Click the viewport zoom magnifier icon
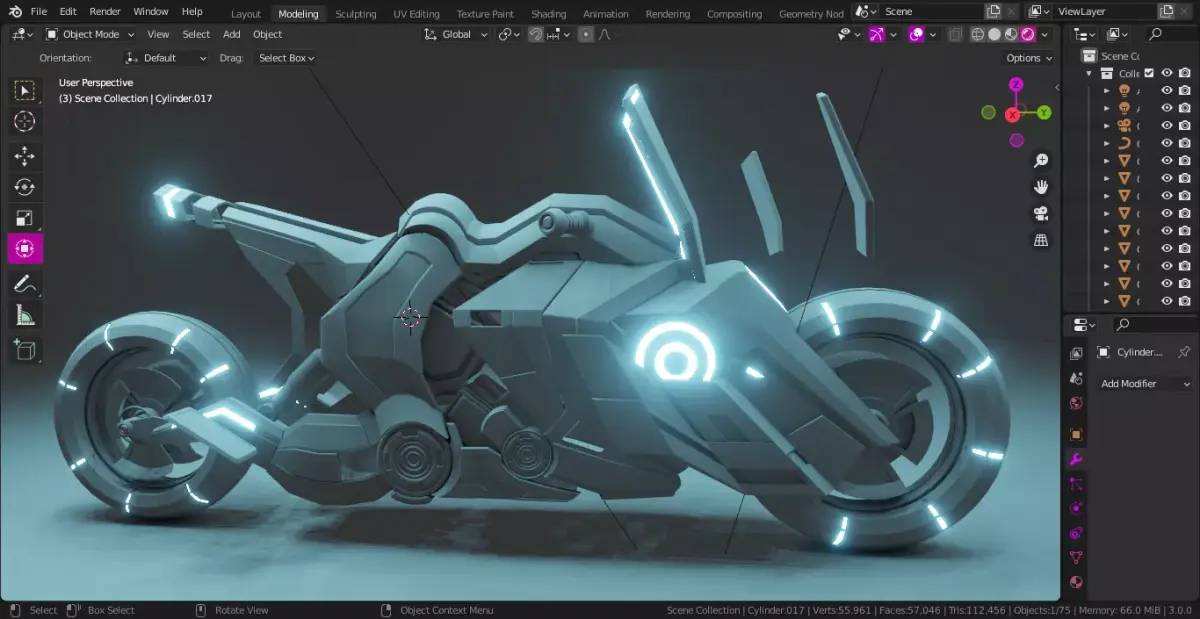 1041,161
